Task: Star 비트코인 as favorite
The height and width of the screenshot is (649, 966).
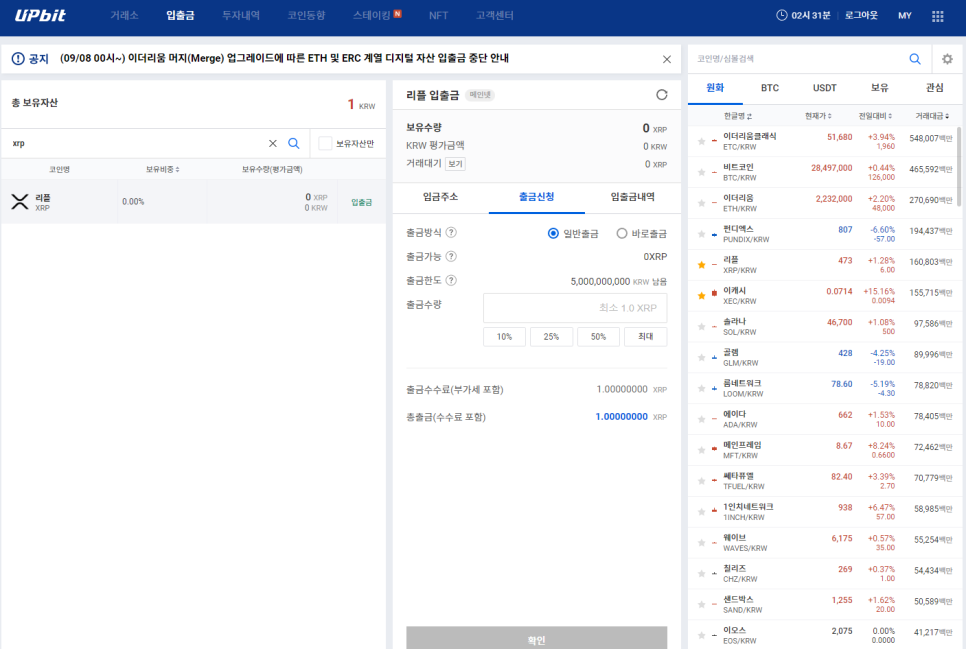Action: click(x=701, y=172)
